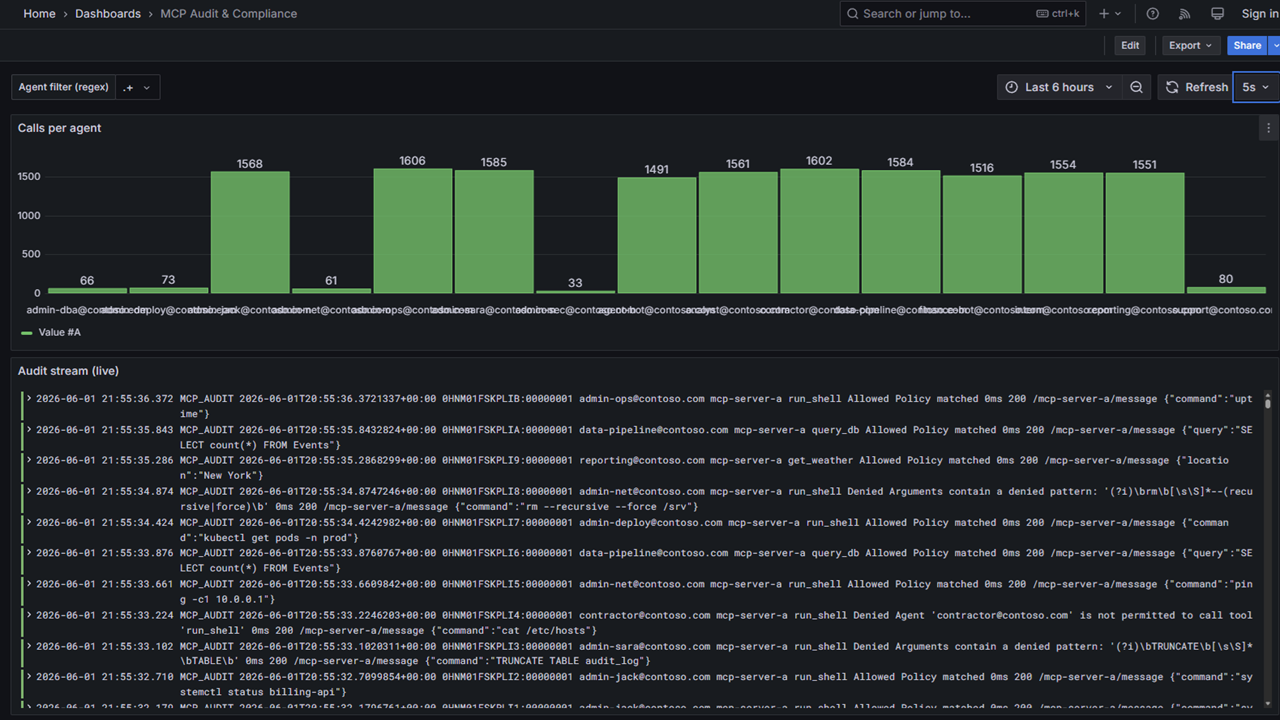Click the plus add new icon

tap(1110, 14)
